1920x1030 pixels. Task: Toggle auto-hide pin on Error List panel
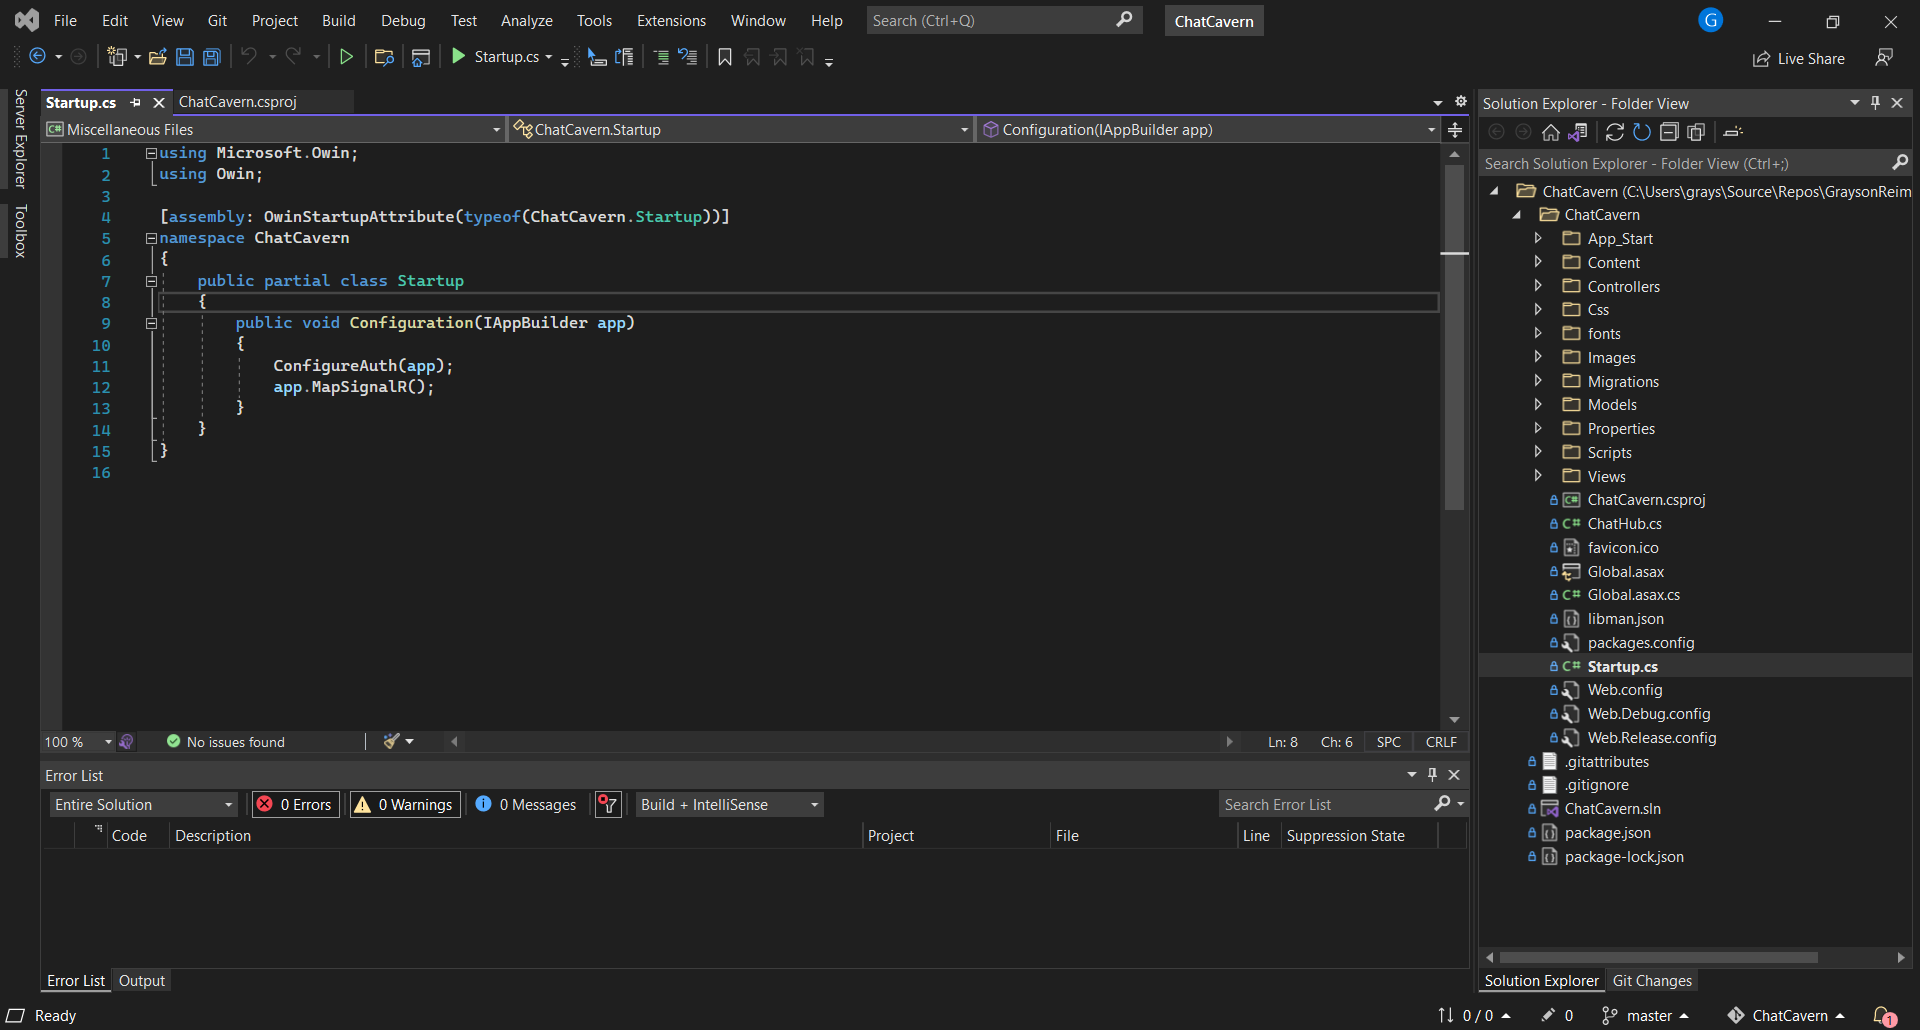point(1432,775)
